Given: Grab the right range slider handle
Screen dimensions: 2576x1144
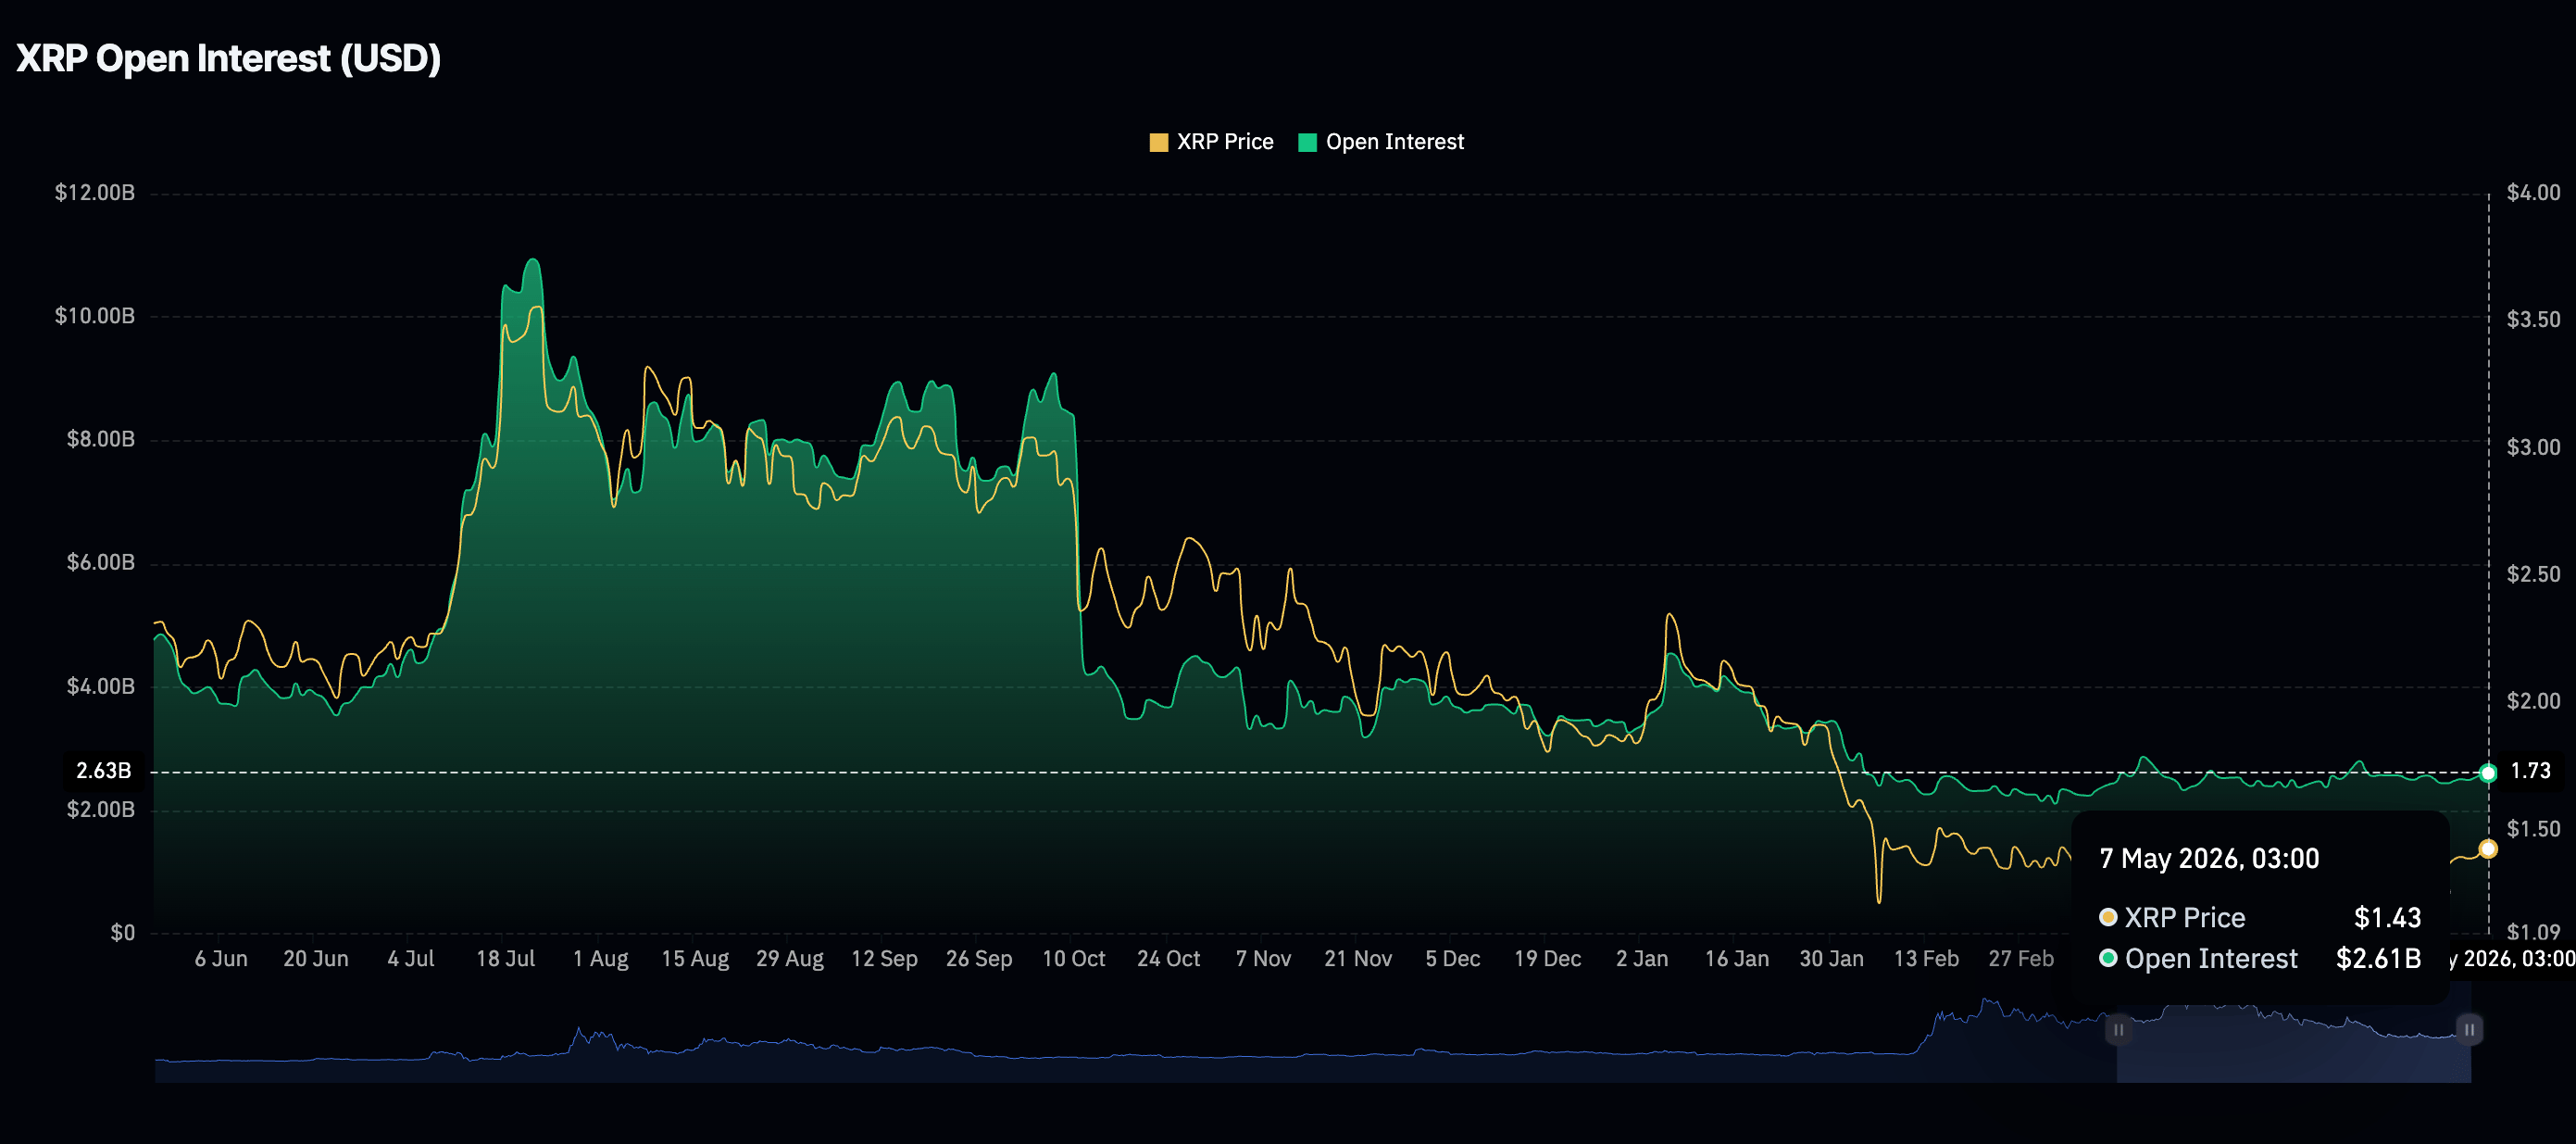Looking at the screenshot, I should (x=2469, y=1029).
